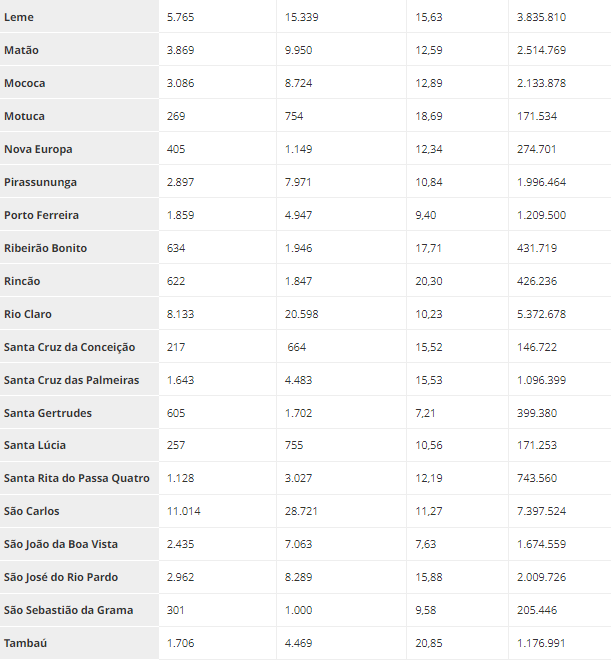Select the Ribeirão Bonito row label
The image size is (611, 660).
pyautogui.click(x=46, y=248)
